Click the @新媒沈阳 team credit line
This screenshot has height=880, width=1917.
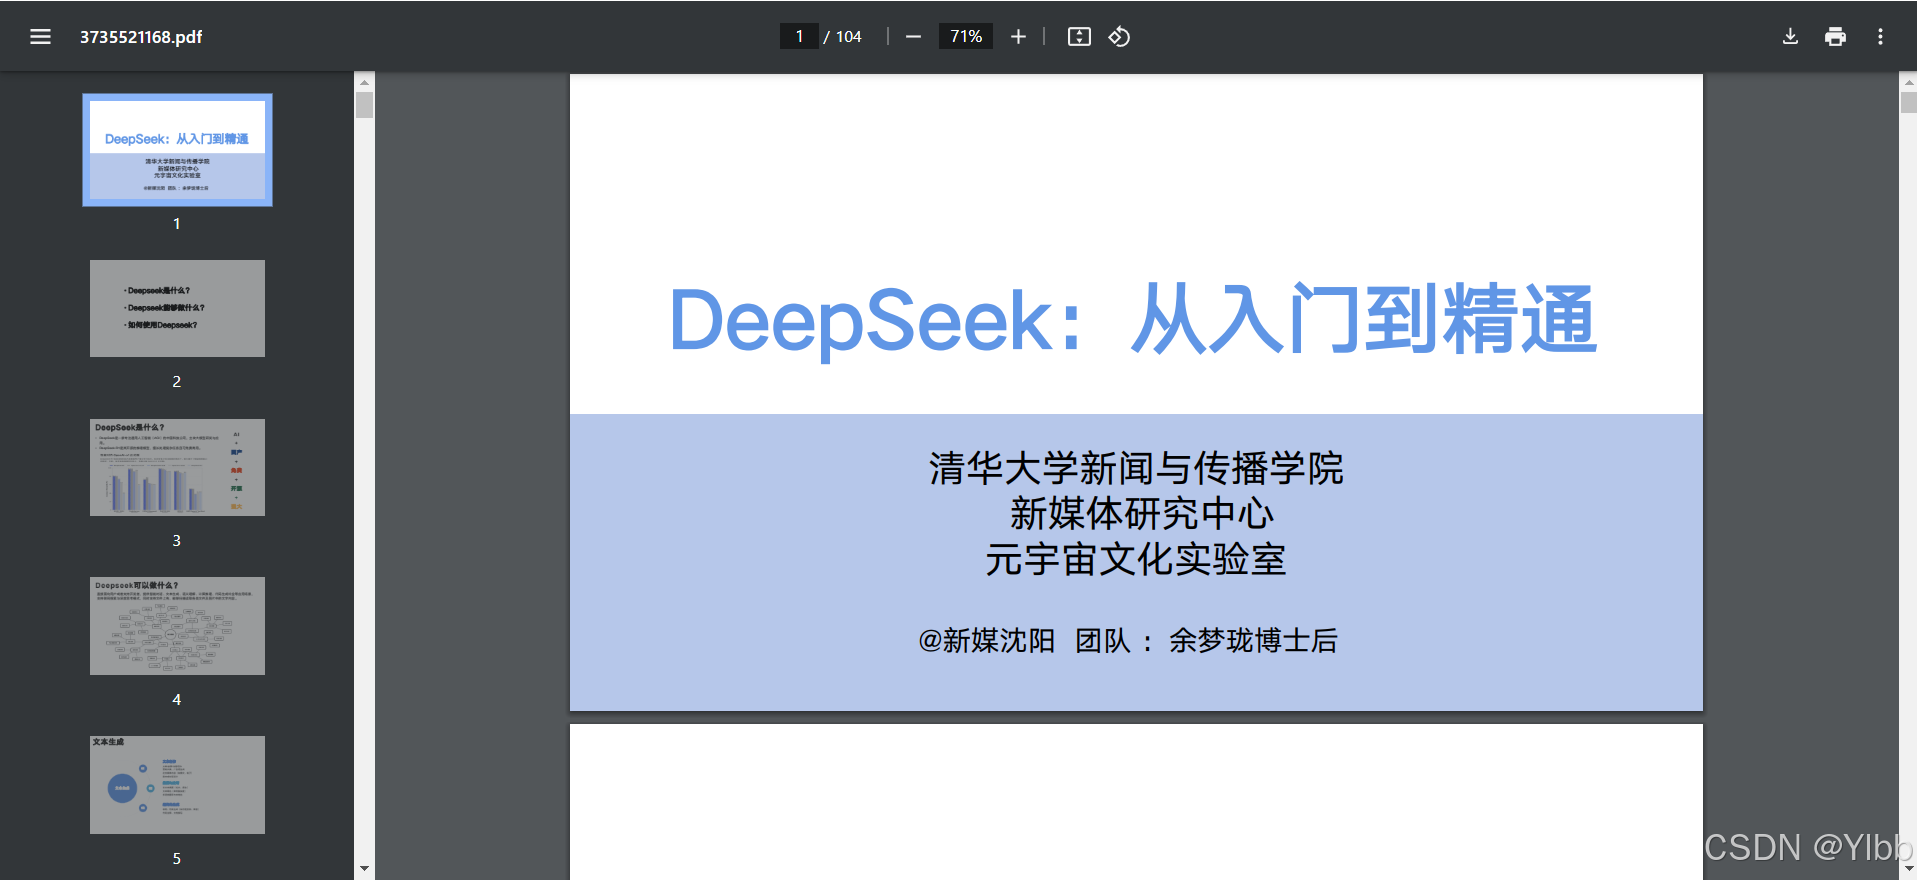(x=1128, y=641)
